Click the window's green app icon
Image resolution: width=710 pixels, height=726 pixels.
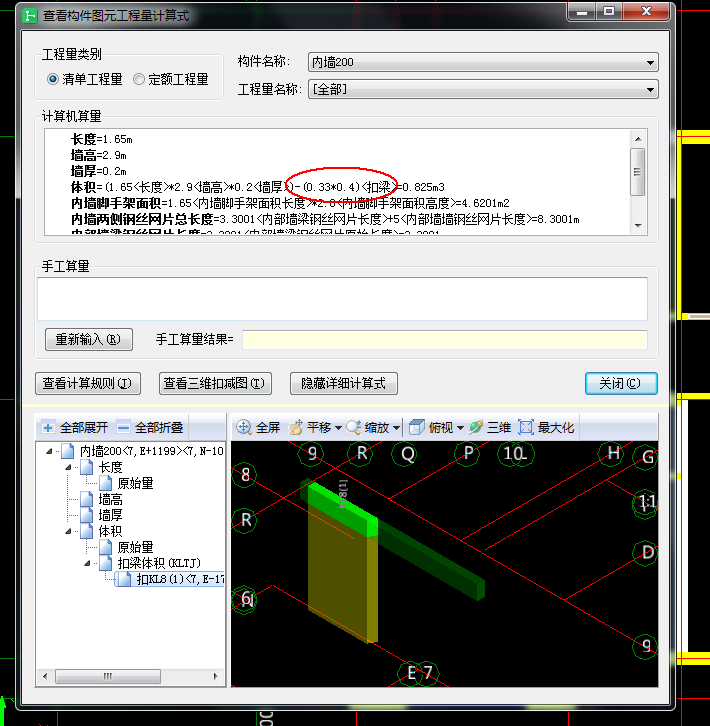point(30,16)
